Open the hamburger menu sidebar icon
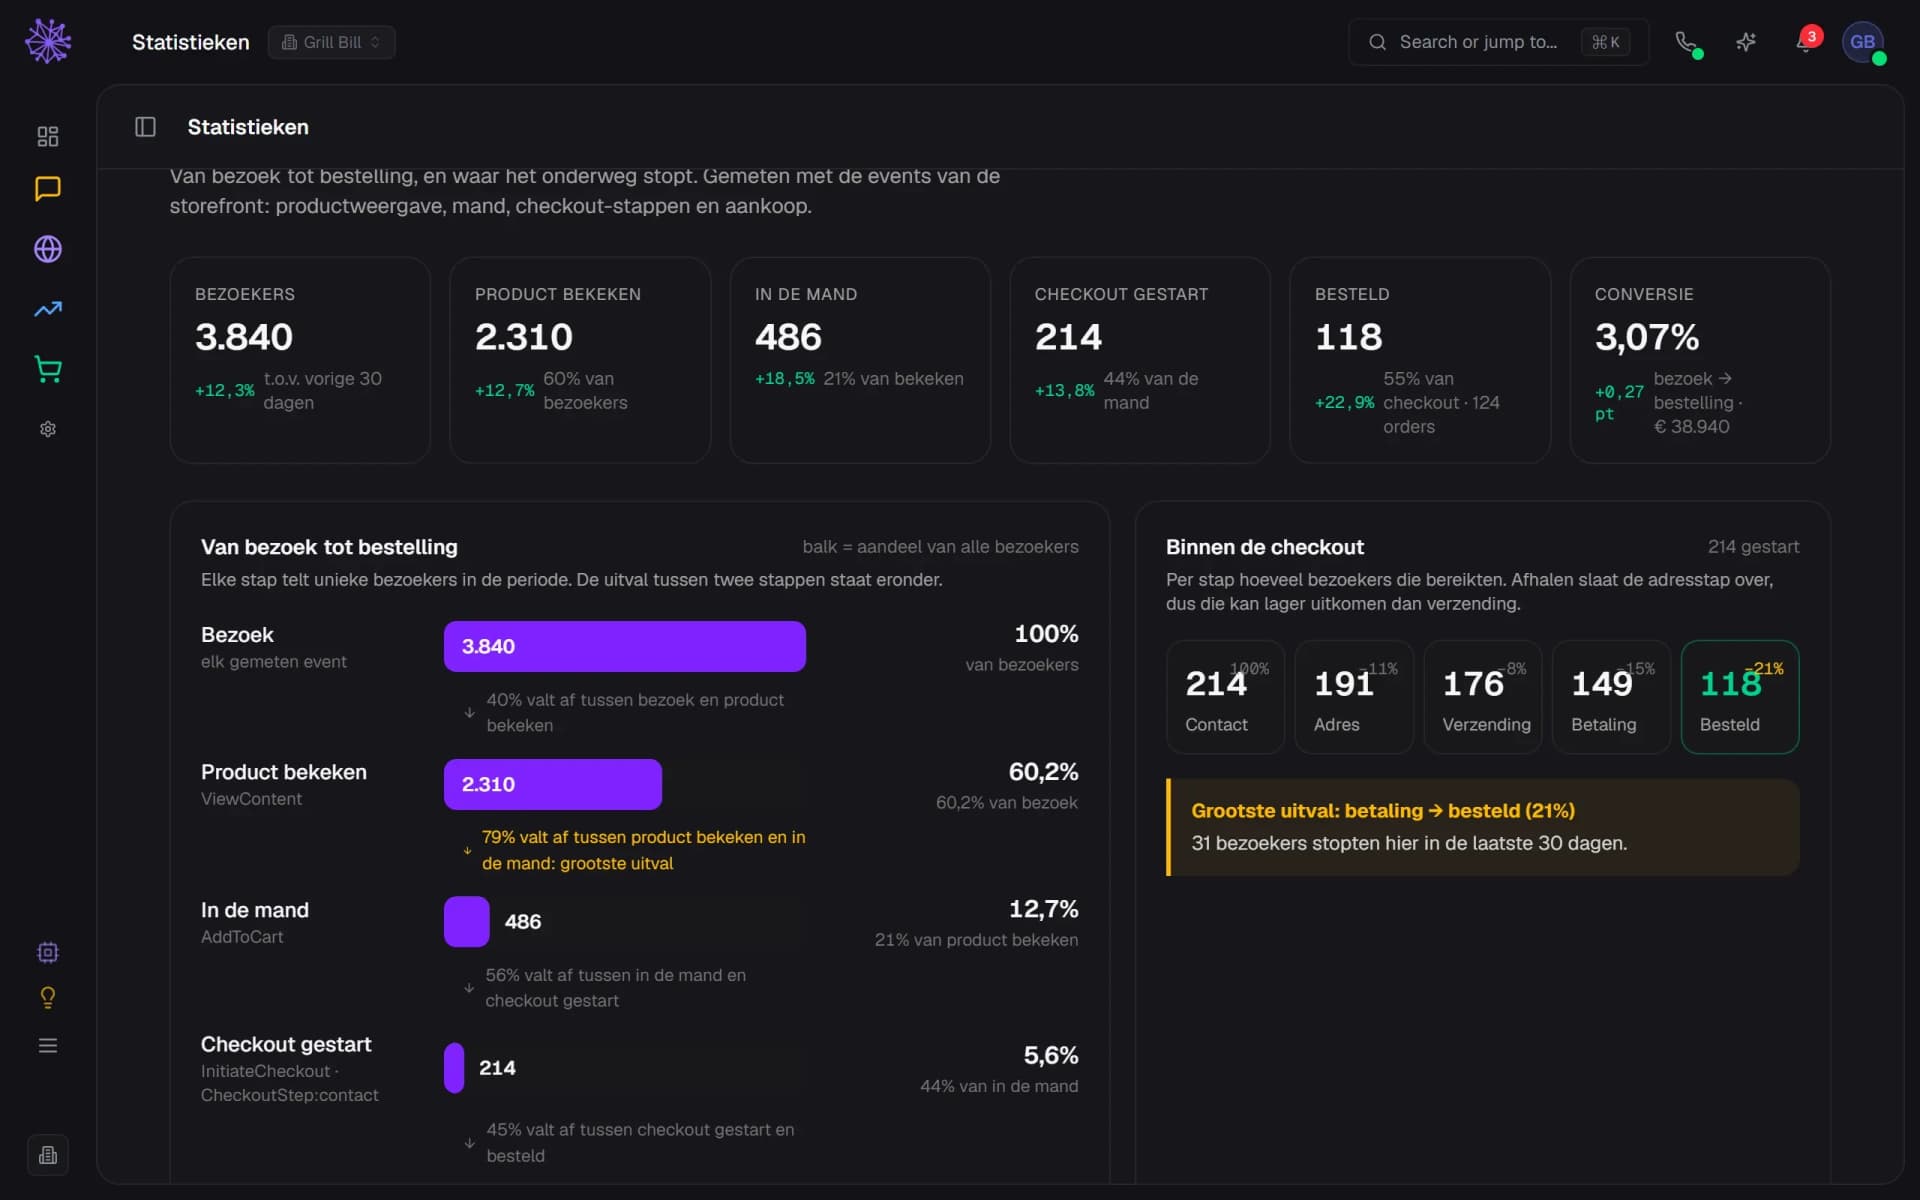This screenshot has height=1200, width=1920. 48,1045
